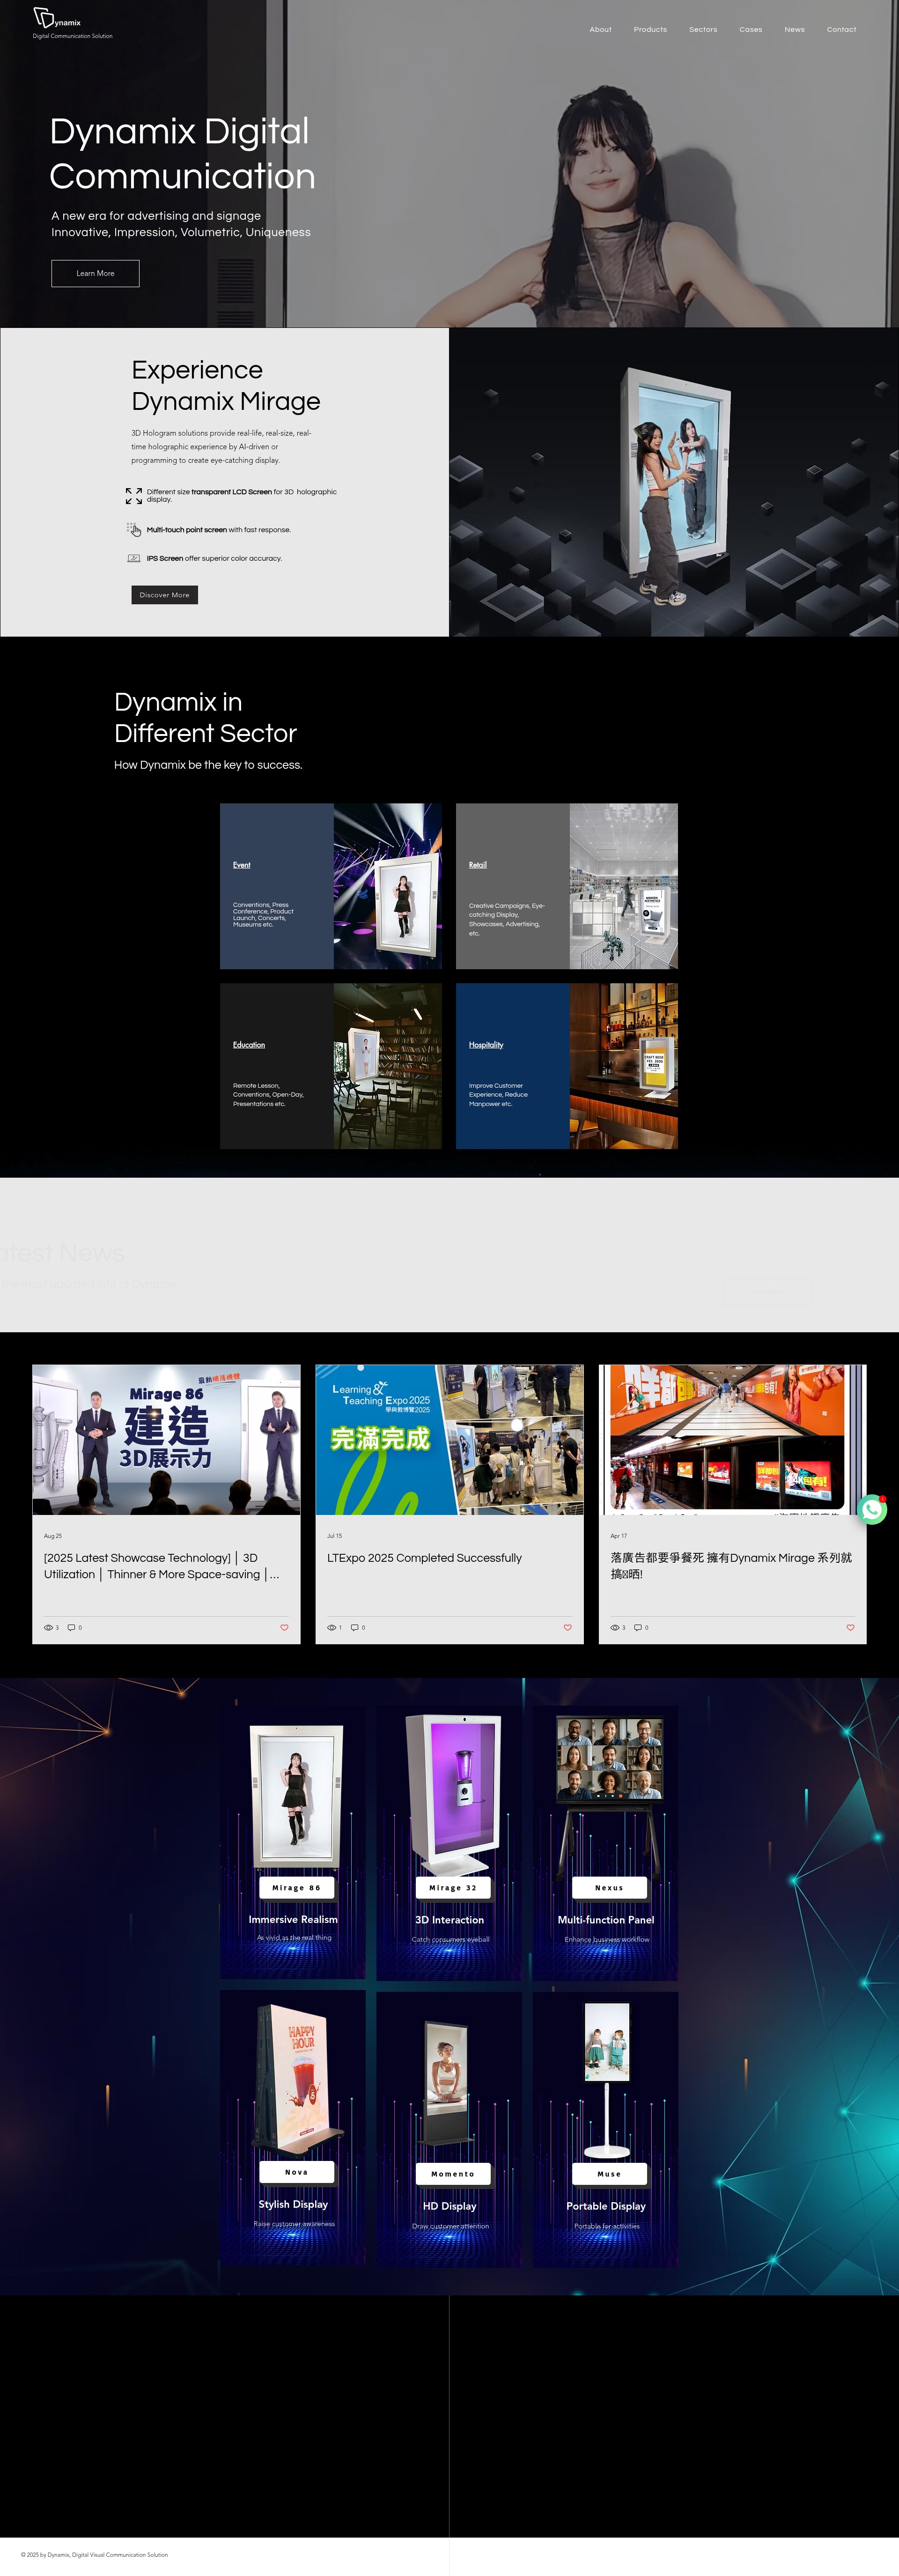This screenshot has height=2576, width=899.
Task: Like the Aug 25 post with heart icon
Action: pos(284,1627)
